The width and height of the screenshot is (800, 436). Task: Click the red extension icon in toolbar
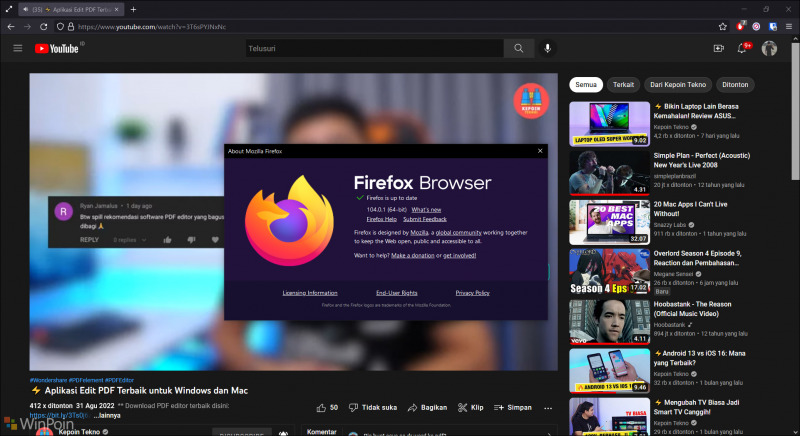(x=740, y=27)
